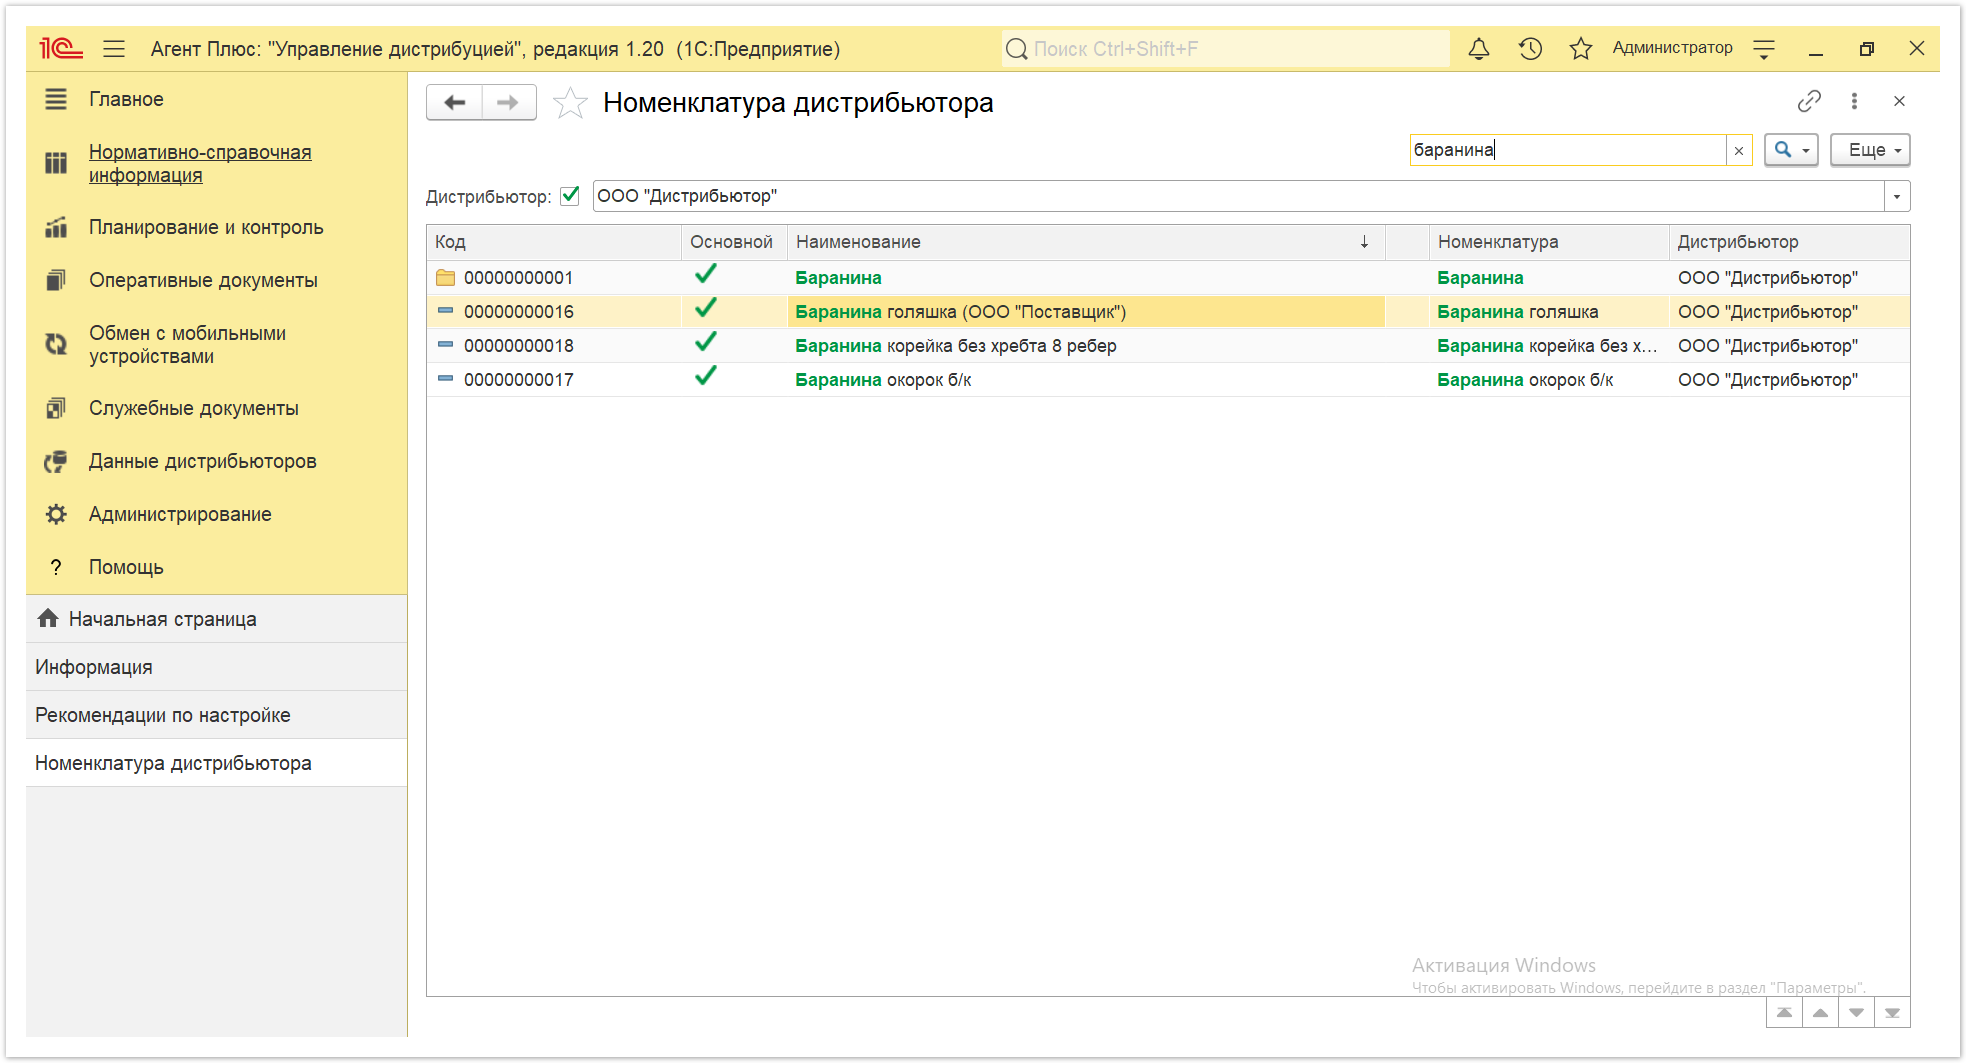Focus the global Поиск field
The width and height of the screenshot is (1966, 1063).
[1226, 48]
